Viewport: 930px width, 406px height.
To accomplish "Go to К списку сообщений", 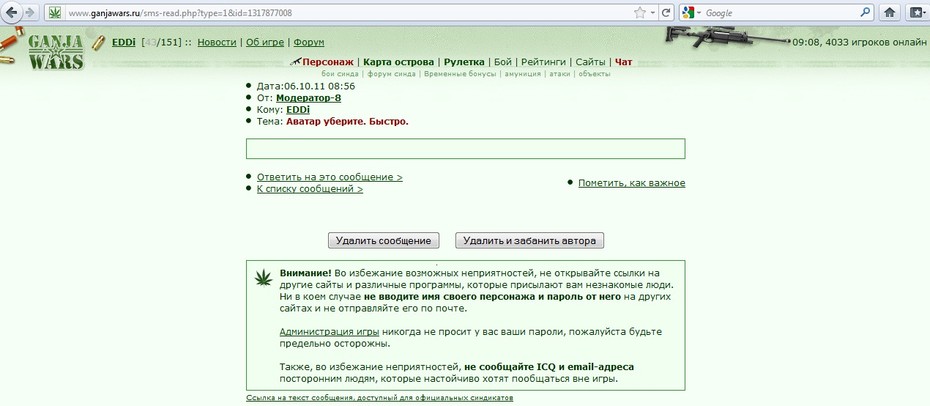I will click(310, 189).
